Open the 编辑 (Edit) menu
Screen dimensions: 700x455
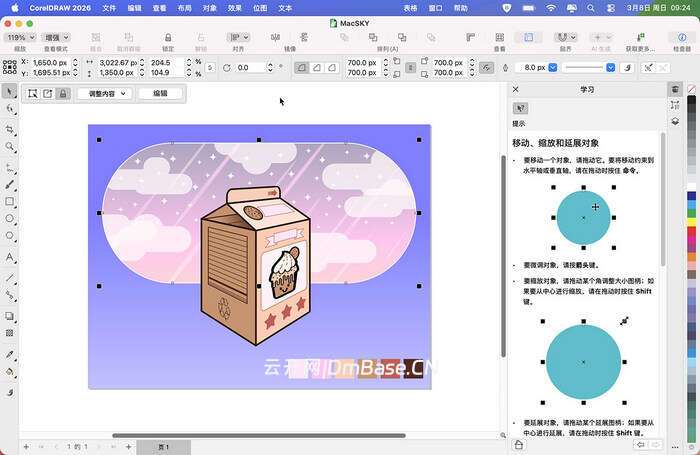134,8
